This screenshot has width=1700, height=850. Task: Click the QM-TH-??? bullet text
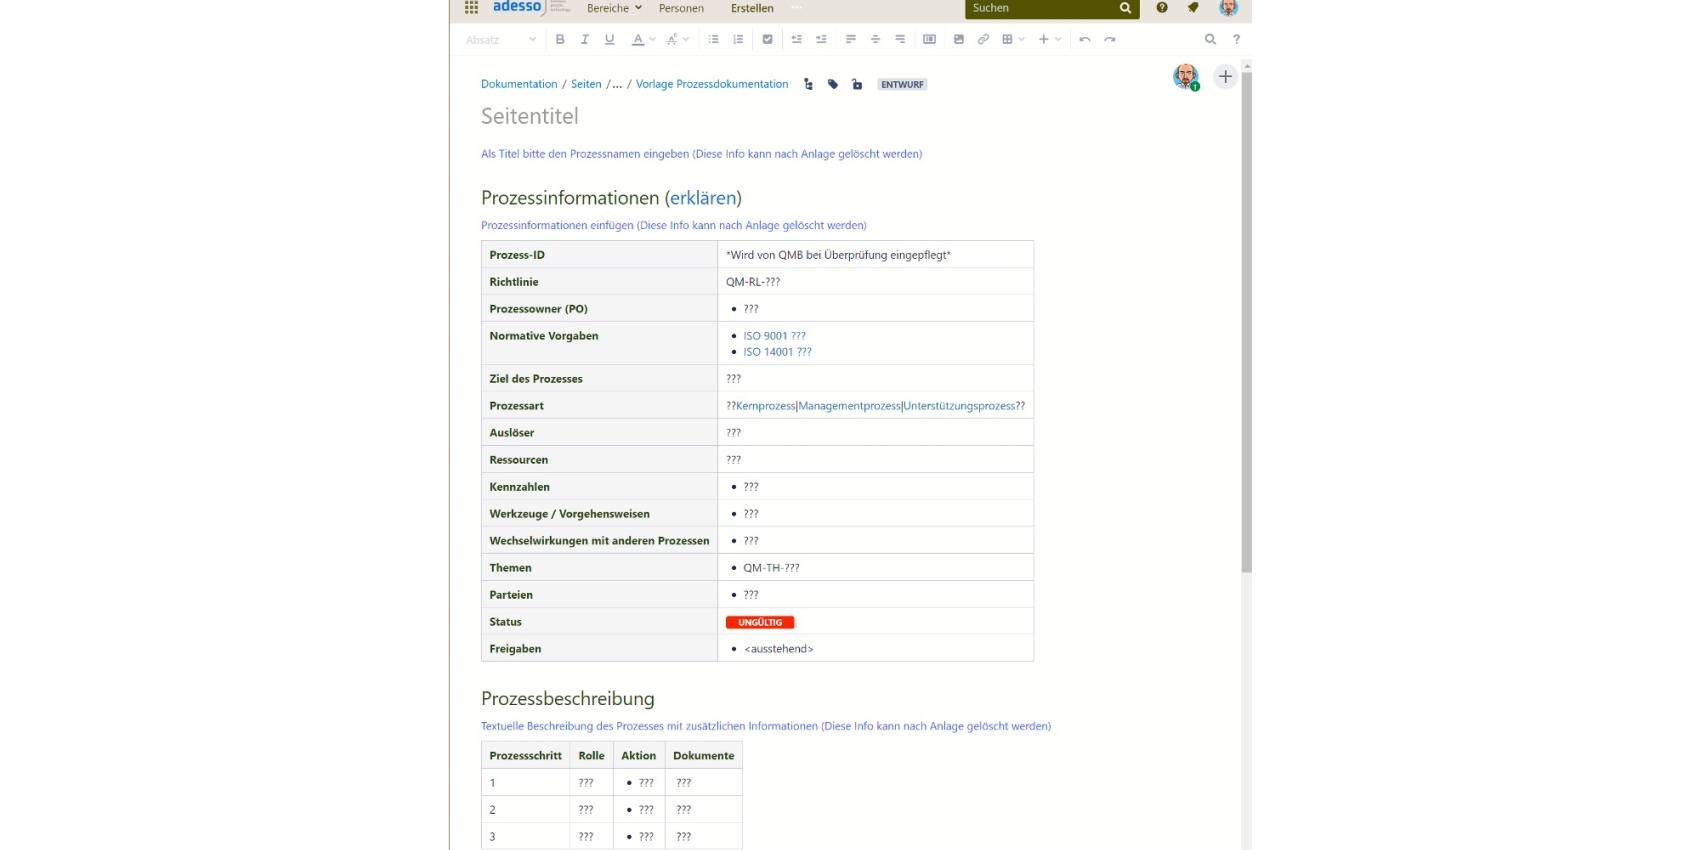[771, 568]
